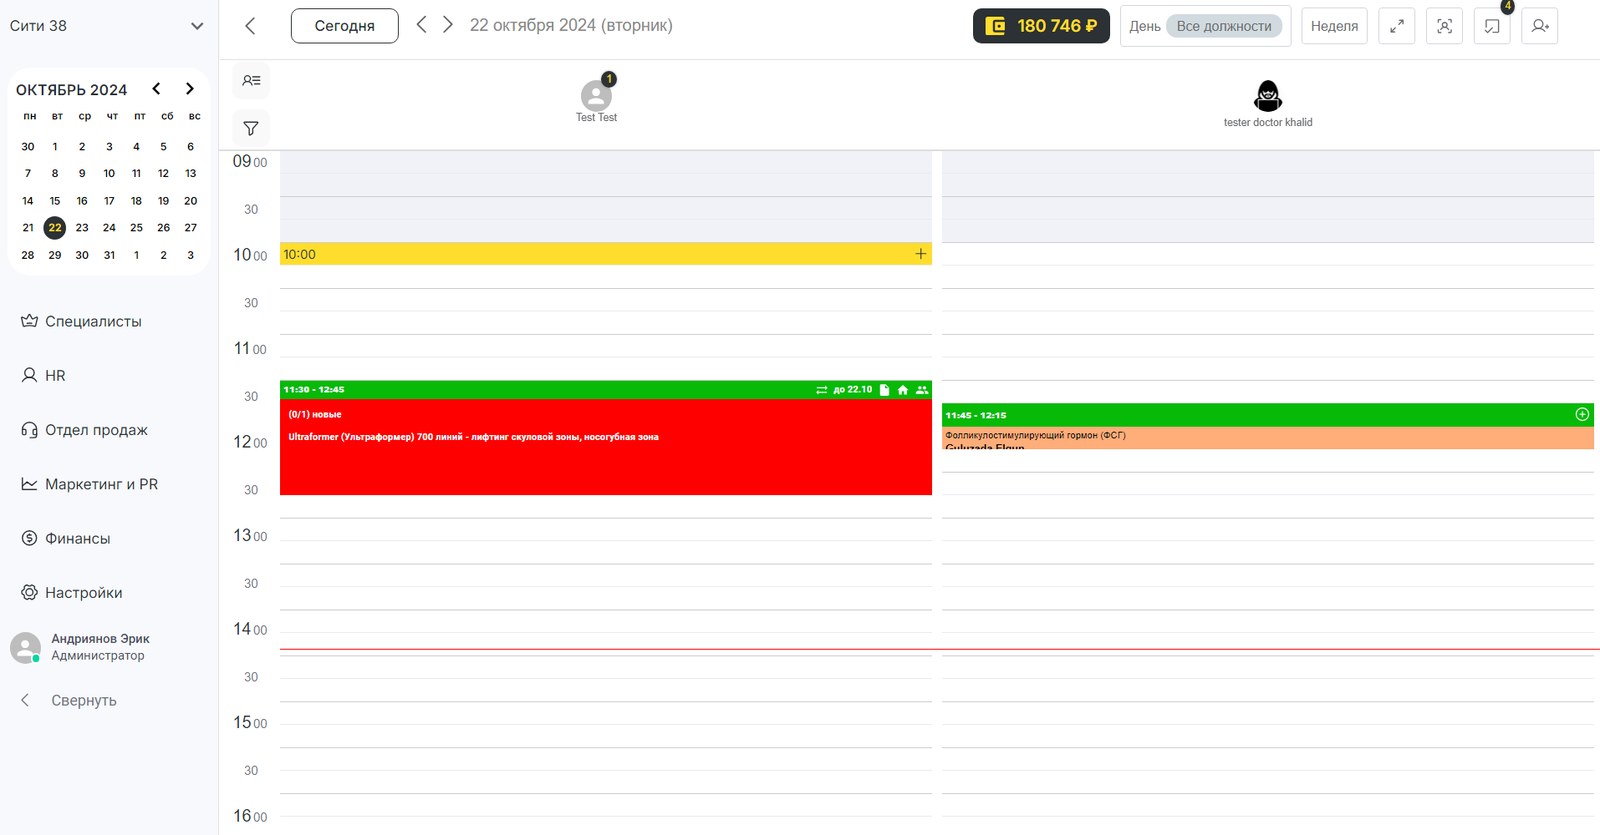Show previous month in mini calendar
Screen dimensions: 1600x835
(x=156, y=89)
